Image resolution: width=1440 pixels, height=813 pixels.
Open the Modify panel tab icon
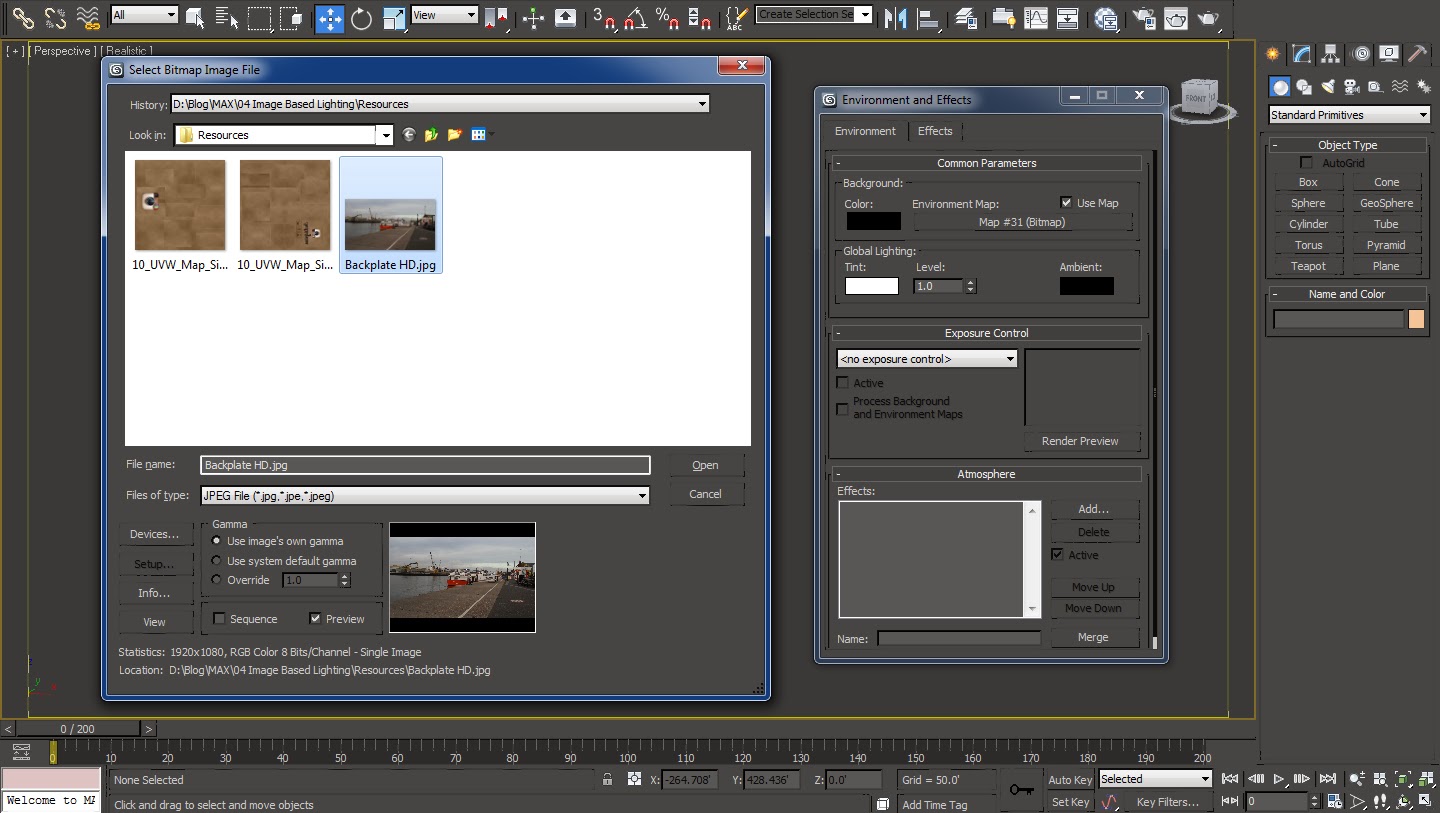point(1301,54)
